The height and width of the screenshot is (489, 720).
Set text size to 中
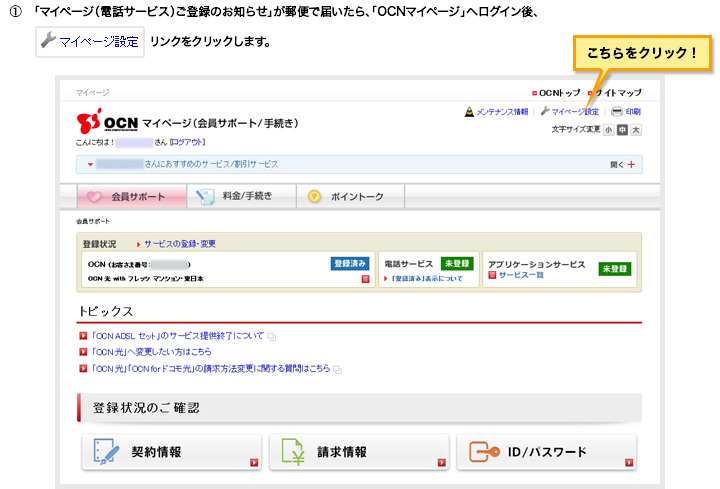622,130
